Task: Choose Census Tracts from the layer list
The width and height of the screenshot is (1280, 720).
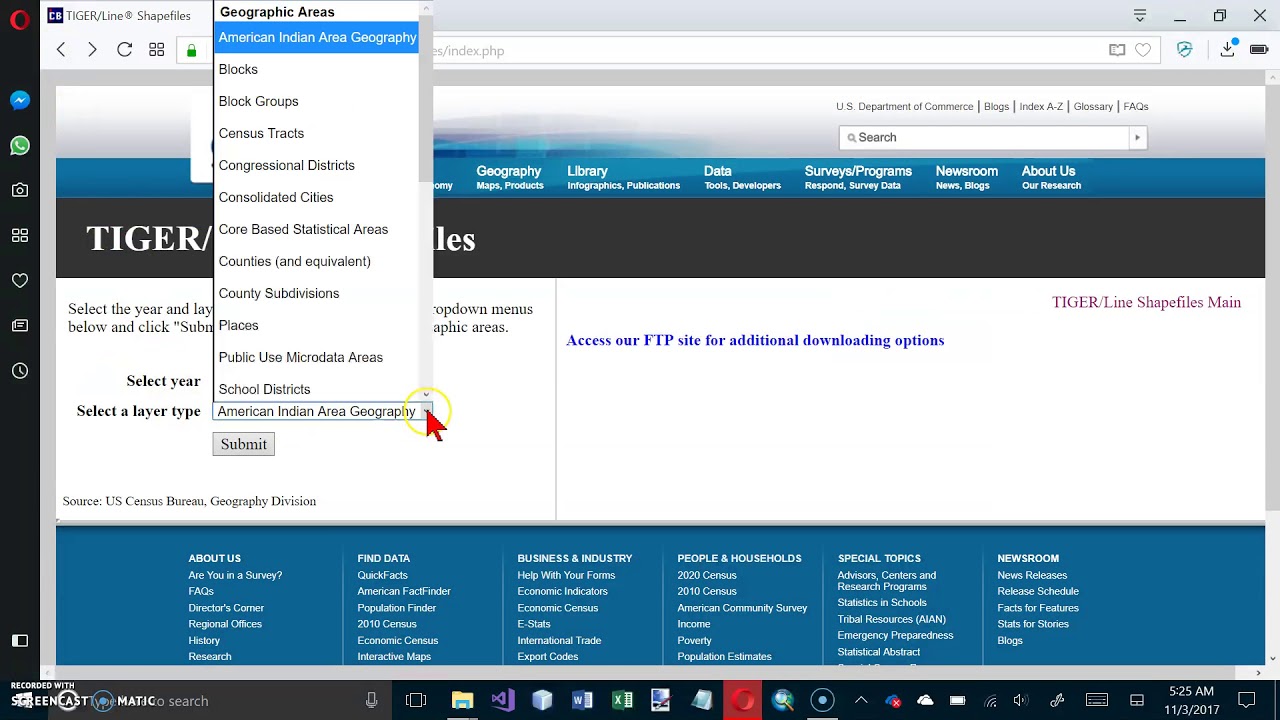Action: point(316,133)
